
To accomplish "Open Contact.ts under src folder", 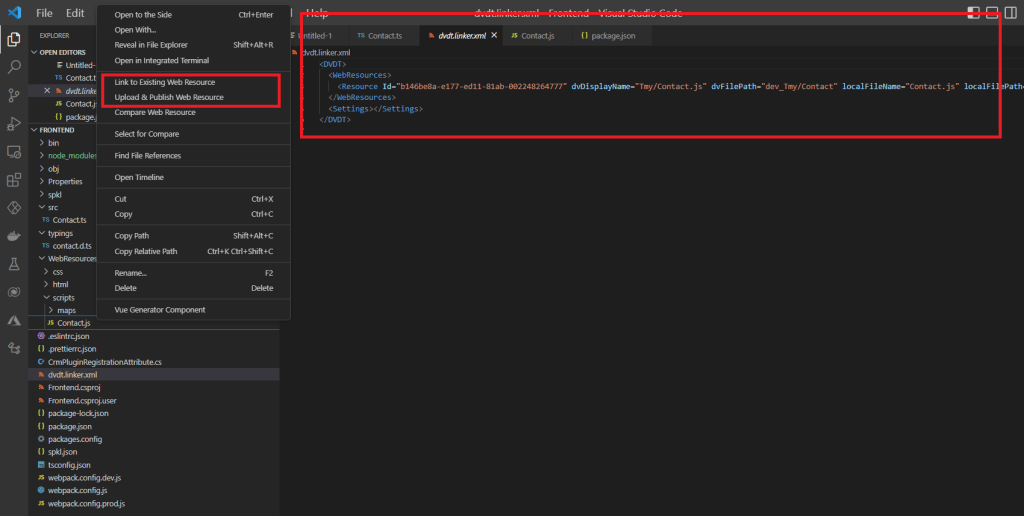I will 69,220.
